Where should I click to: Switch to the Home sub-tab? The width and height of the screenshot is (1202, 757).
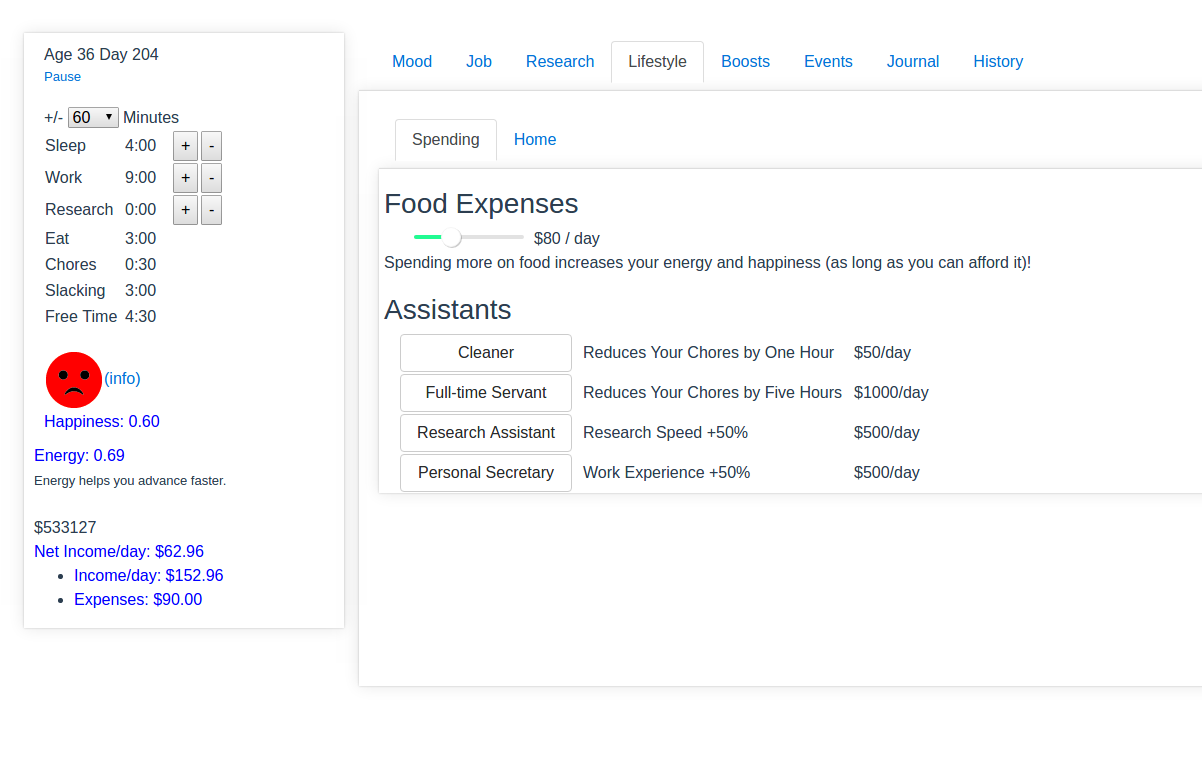(535, 140)
